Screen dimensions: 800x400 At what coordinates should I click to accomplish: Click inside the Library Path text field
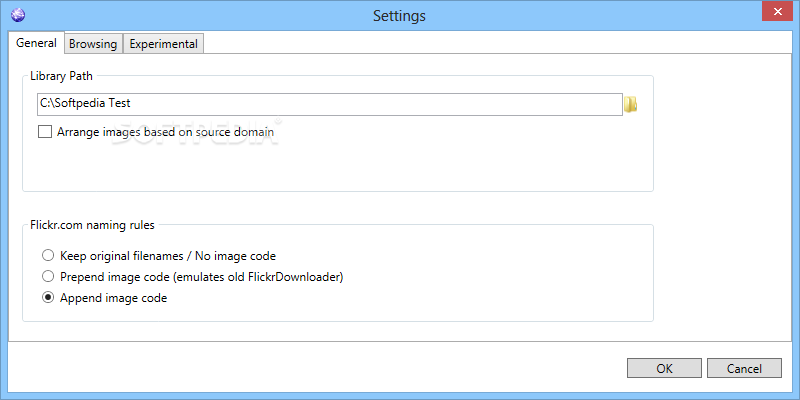click(x=330, y=104)
